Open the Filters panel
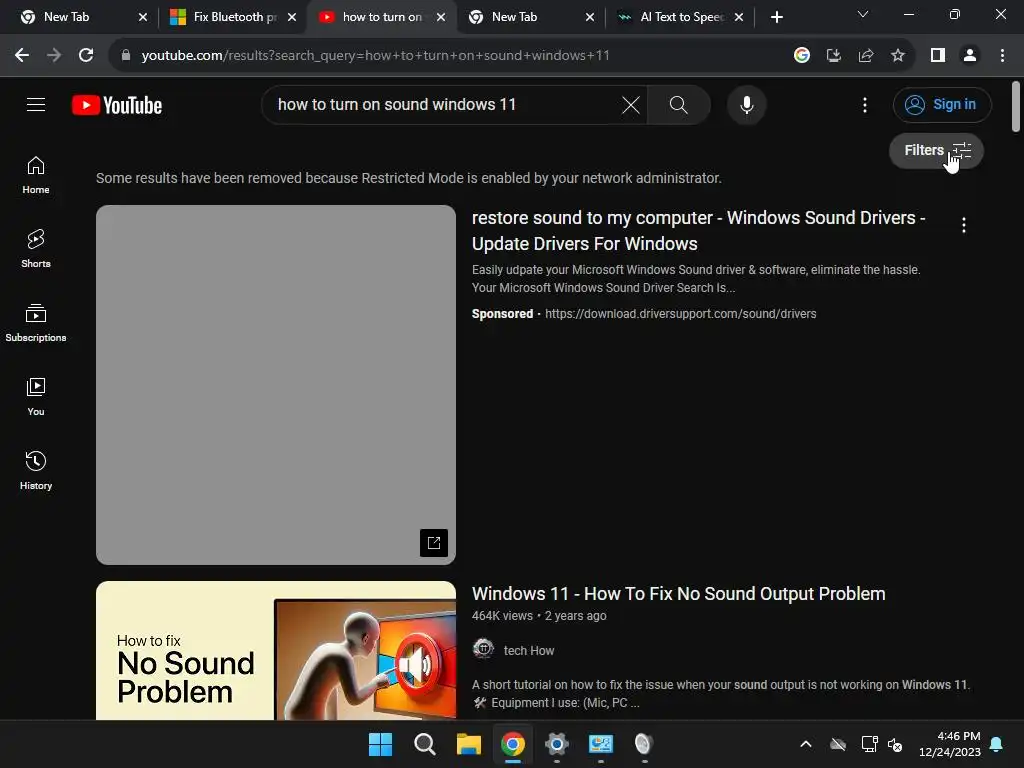The width and height of the screenshot is (1024, 768). [x=936, y=150]
